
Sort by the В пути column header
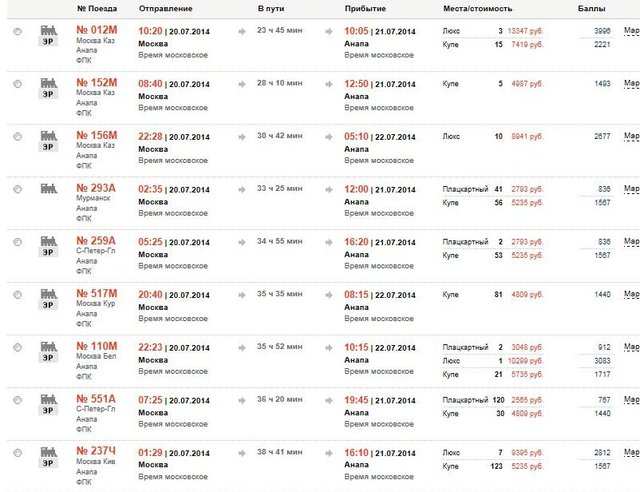tap(271, 9)
